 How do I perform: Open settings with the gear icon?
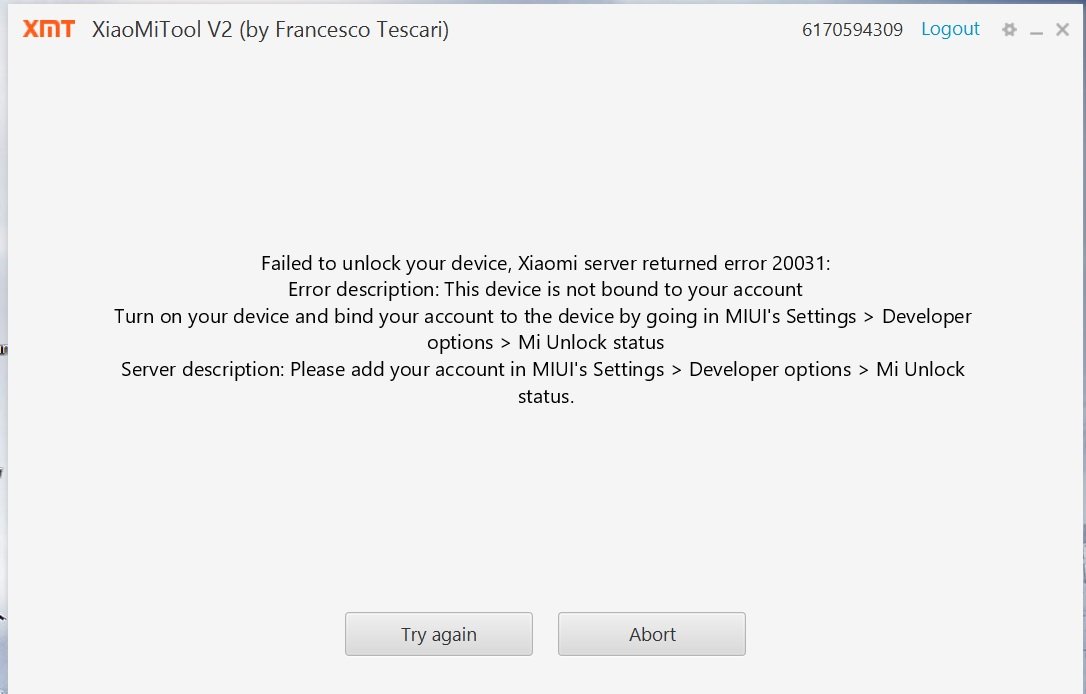1009,30
